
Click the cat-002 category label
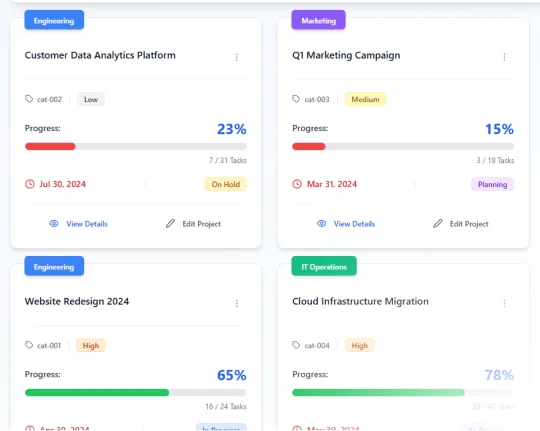(x=49, y=100)
